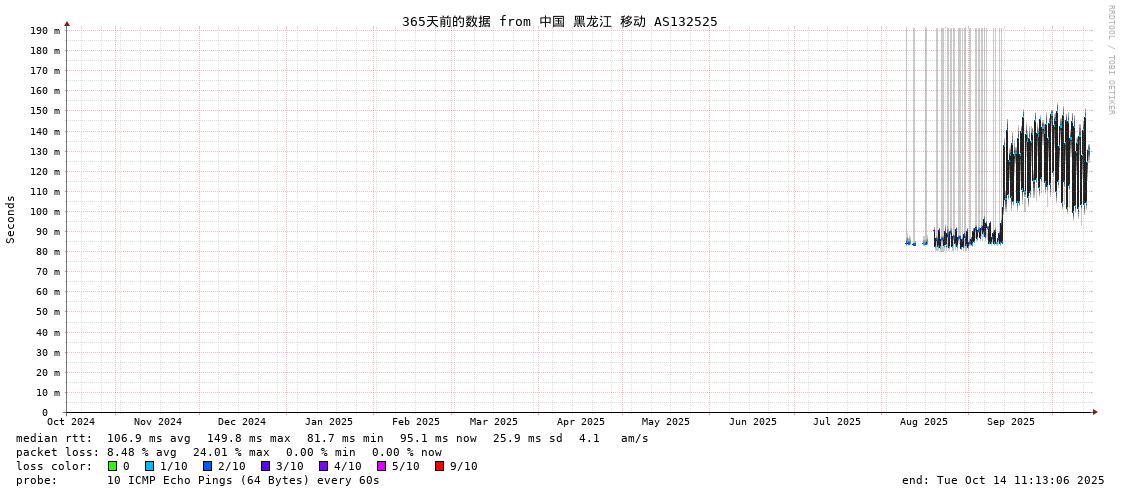Click the end timestamp Tue Oct 14 text
This screenshot has height=494, width=1121.
pos(1003,480)
